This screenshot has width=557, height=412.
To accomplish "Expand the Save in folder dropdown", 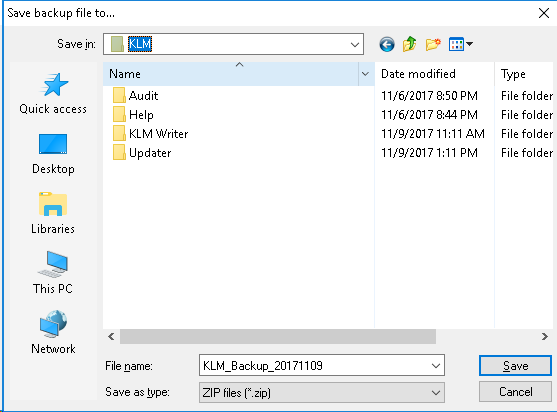I will tap(355, 45).
